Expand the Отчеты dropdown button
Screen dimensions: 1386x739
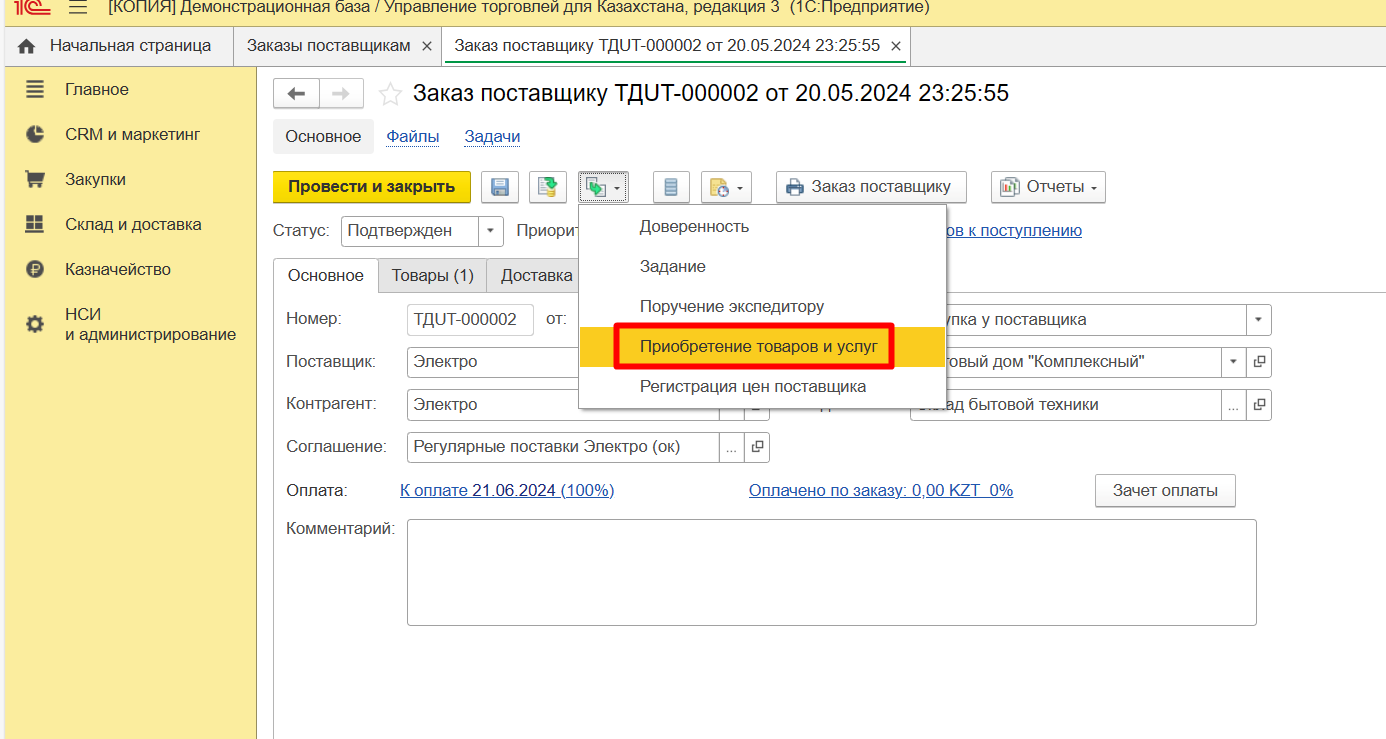(x=1048, y=187)
